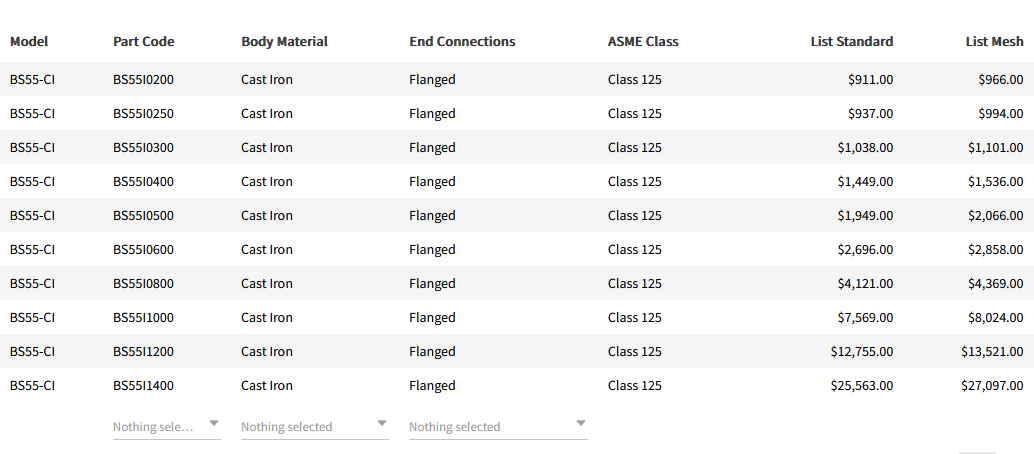This screenshot has height=454, width=1034.
Task: Select the $12,755.00 List Standard cell
Action: [x=862, y=351]
